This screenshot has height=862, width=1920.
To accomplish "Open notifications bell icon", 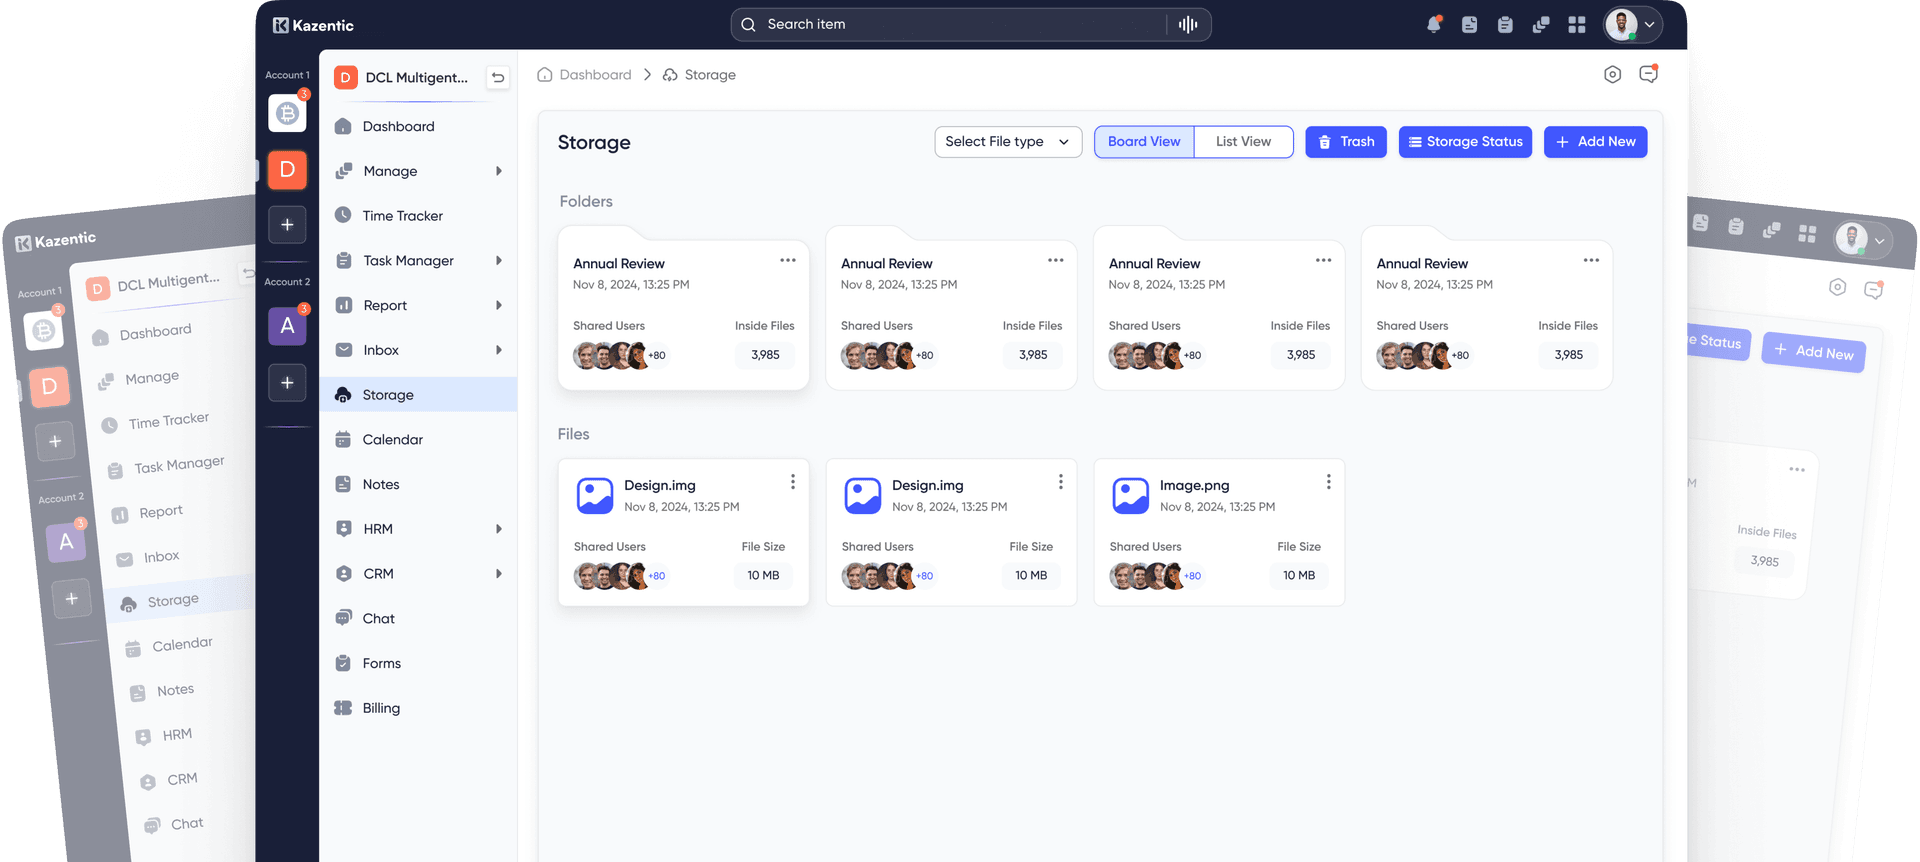I will tap(1434, 25).
